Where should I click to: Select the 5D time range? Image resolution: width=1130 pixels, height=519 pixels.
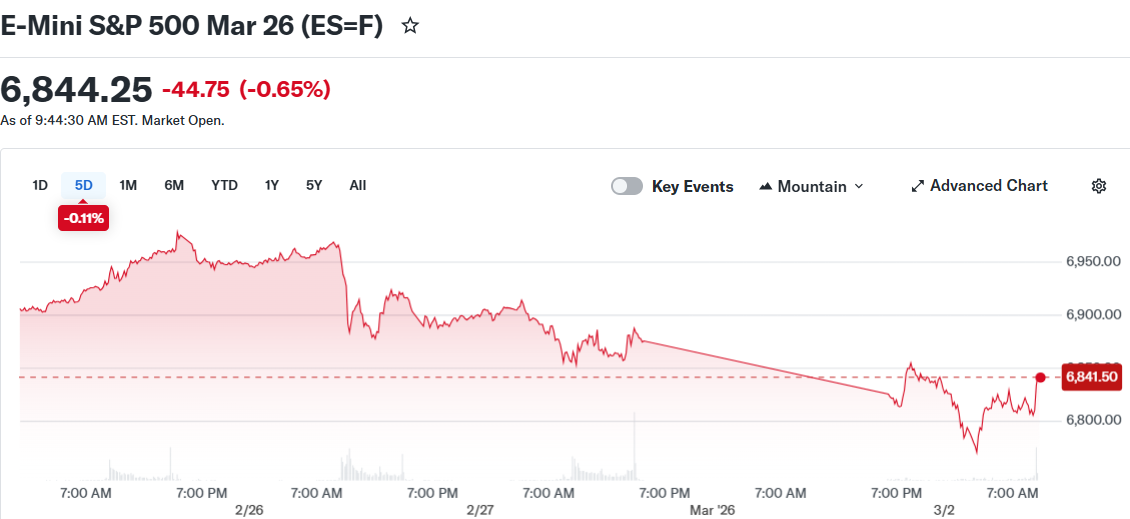pyautogui.click(x=84, y=185)
